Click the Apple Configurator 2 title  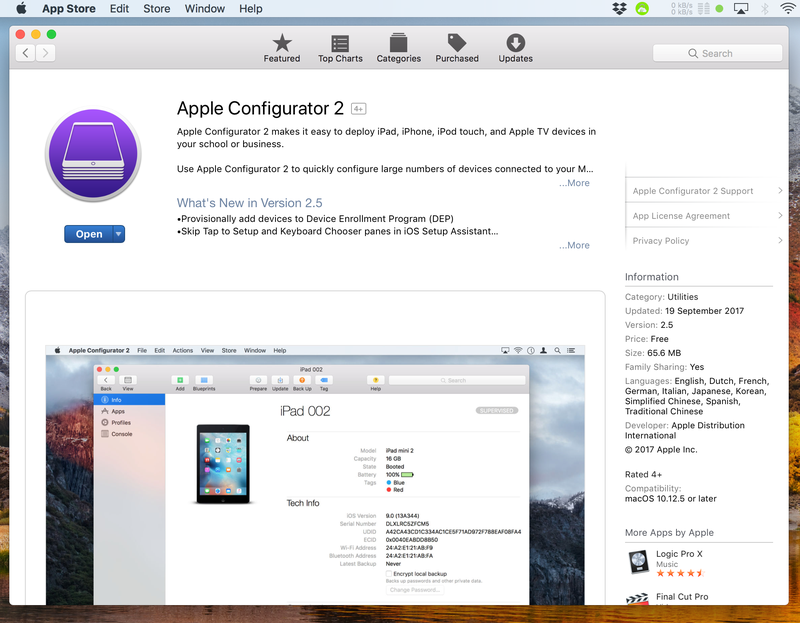(x=260, y=108)
